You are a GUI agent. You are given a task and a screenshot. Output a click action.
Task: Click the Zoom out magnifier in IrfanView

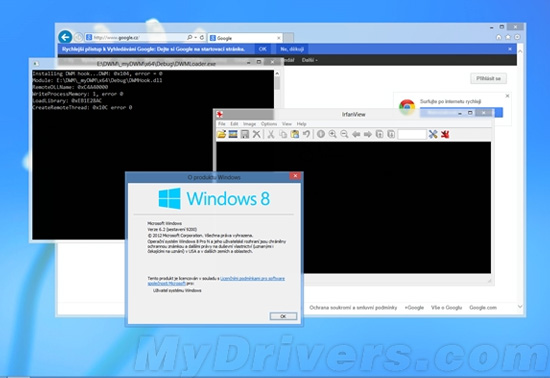coord(344,134)
